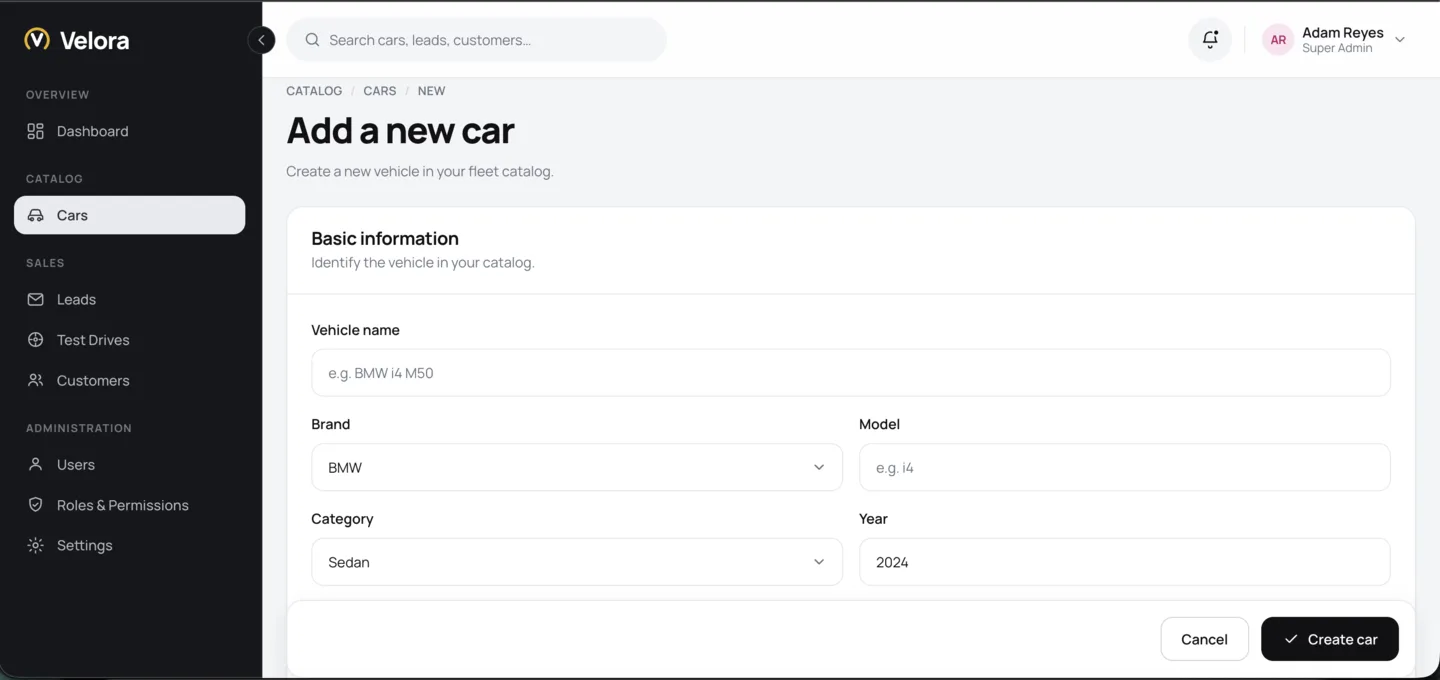1440x680 pixels.
Task: Click the Basic information heading
Action: click(385, 238)
